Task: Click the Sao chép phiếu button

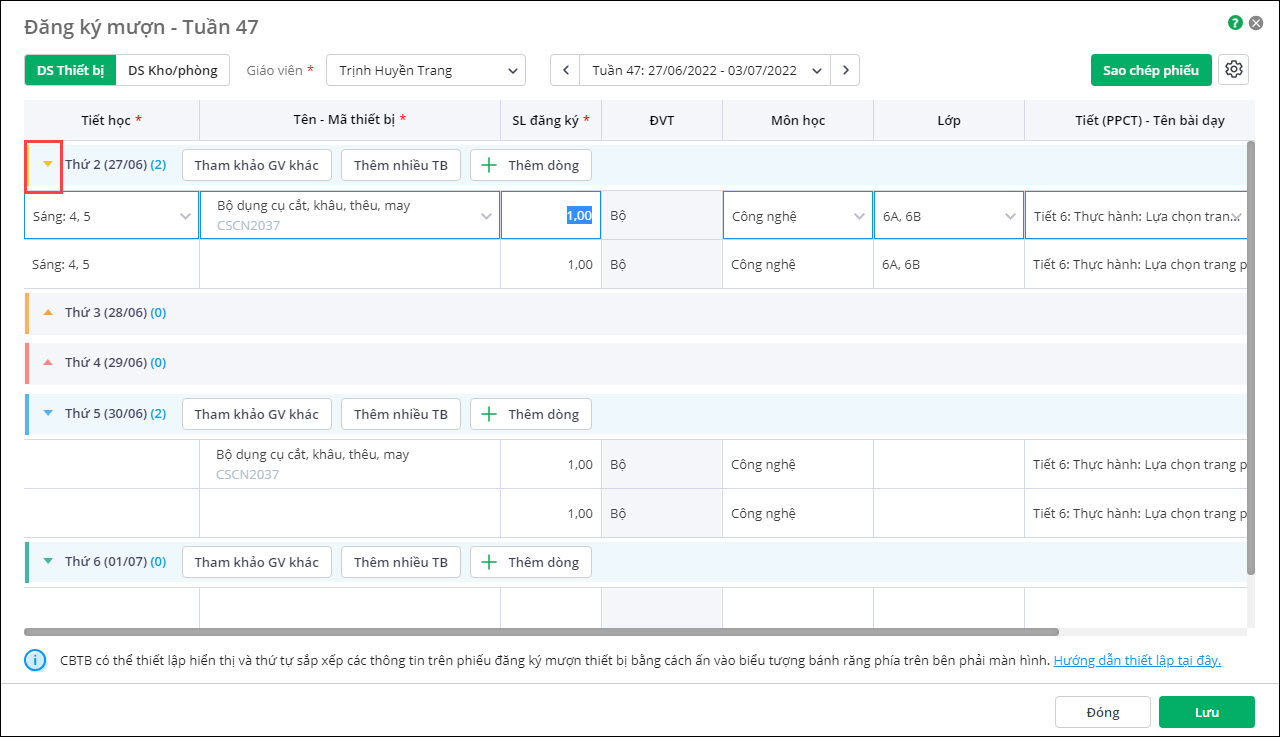Action: tap(1151, 70)
